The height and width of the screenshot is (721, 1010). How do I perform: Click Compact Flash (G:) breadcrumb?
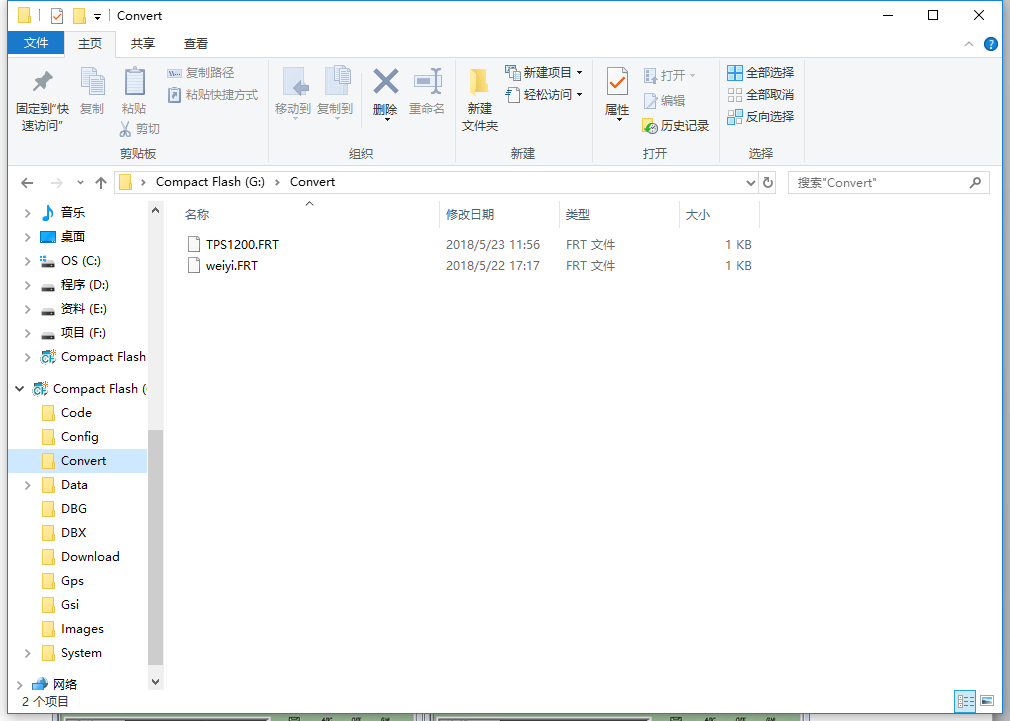point(210,182)
